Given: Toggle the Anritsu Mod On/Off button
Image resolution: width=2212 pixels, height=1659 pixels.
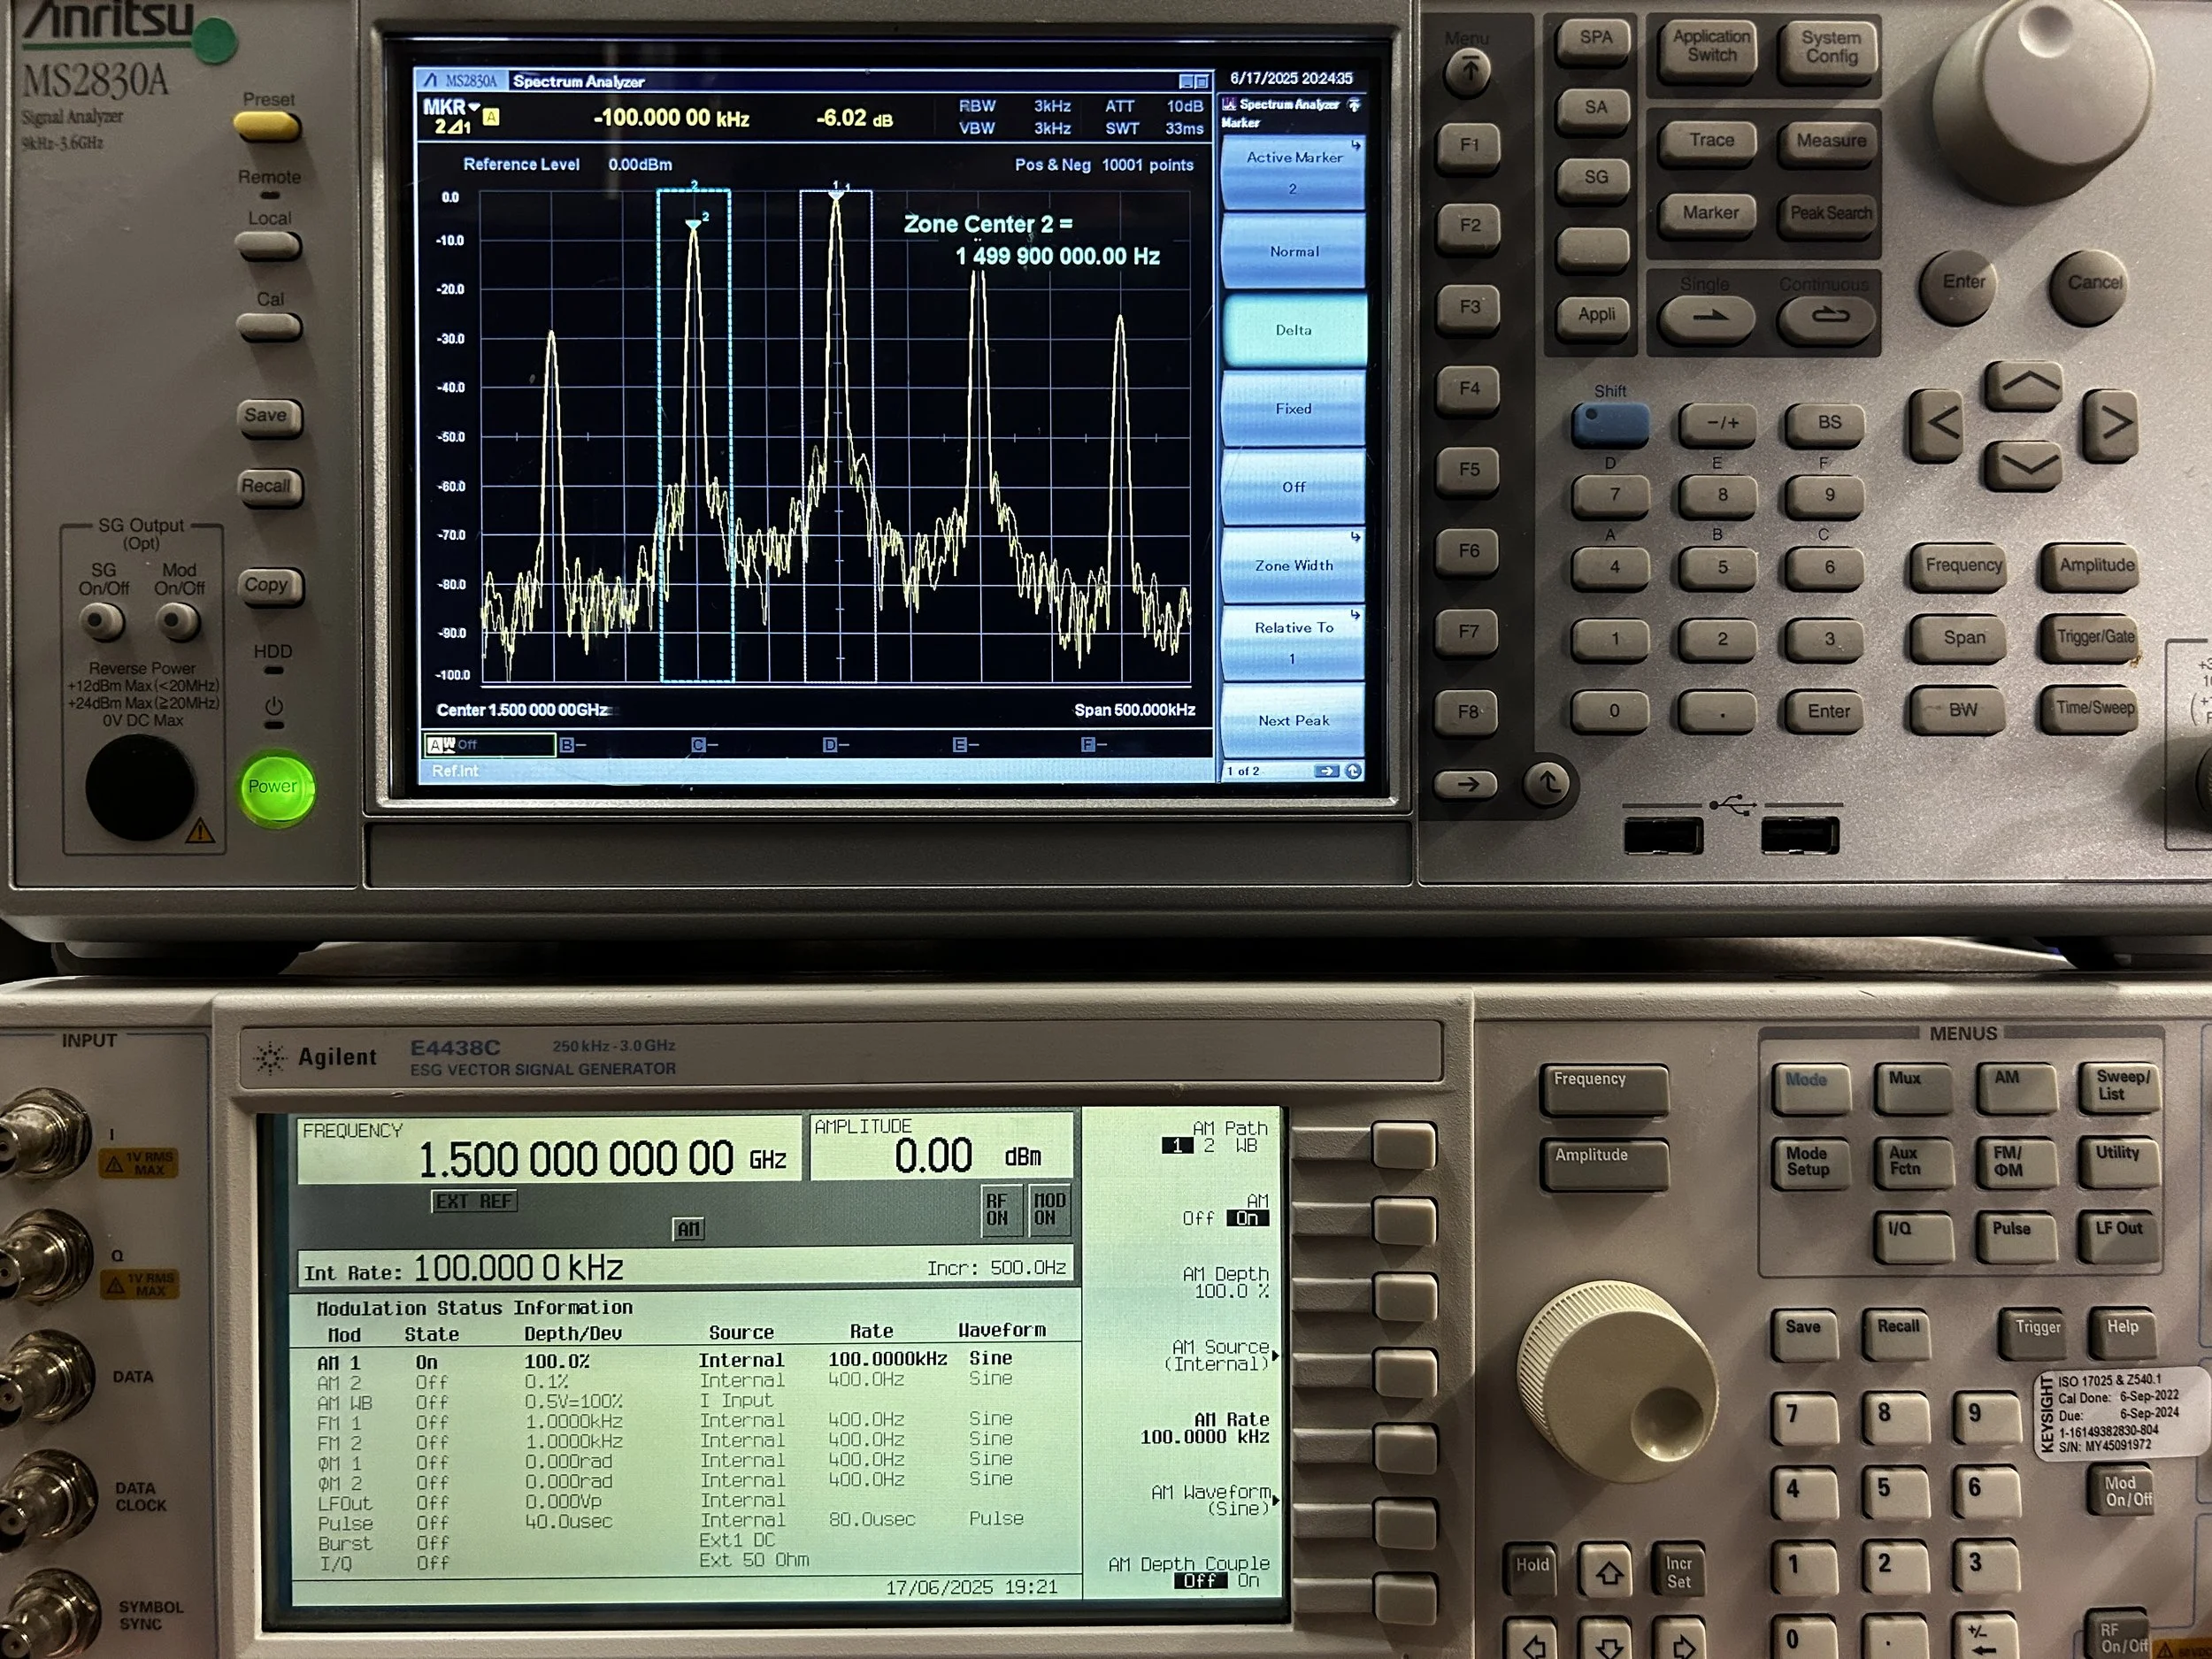Looking at the screenshot, I should click(177, 622).
